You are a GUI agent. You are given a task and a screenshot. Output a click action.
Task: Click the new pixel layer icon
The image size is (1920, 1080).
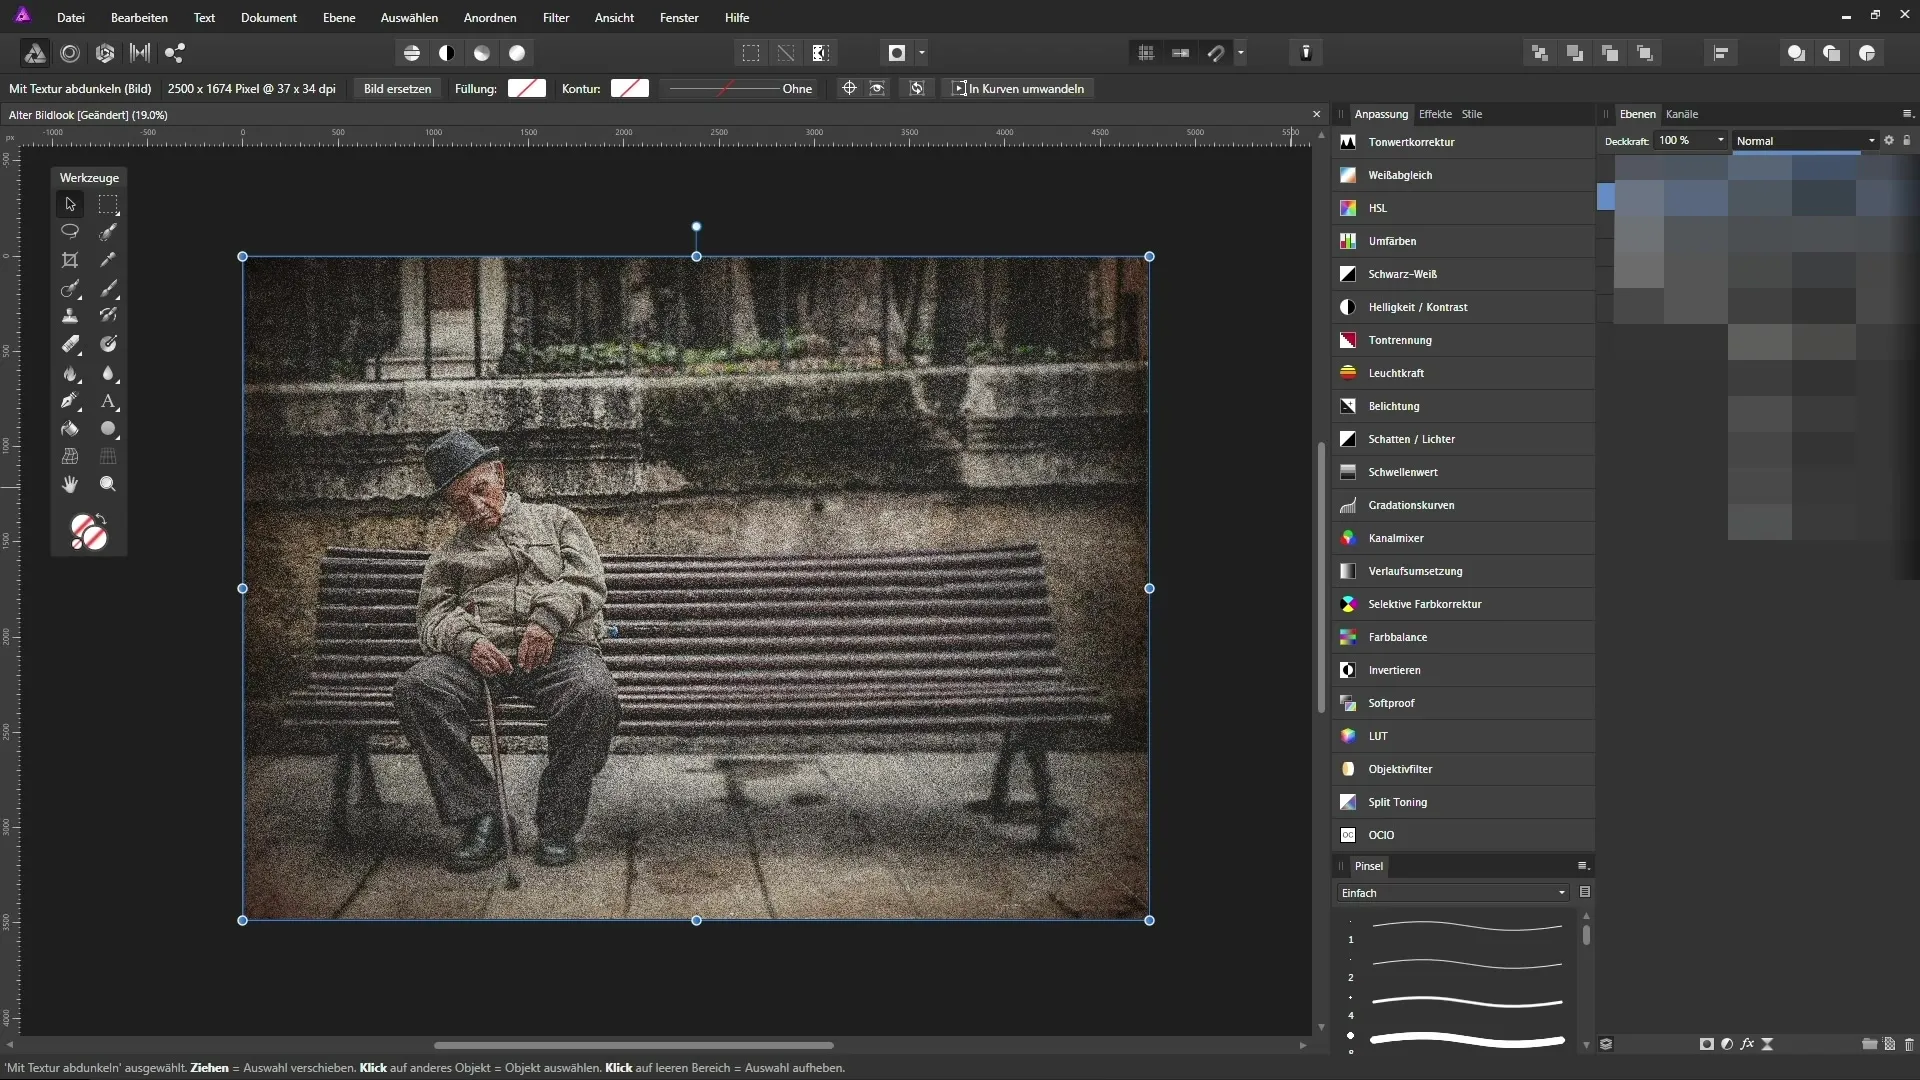[x=1889, y=1044]
